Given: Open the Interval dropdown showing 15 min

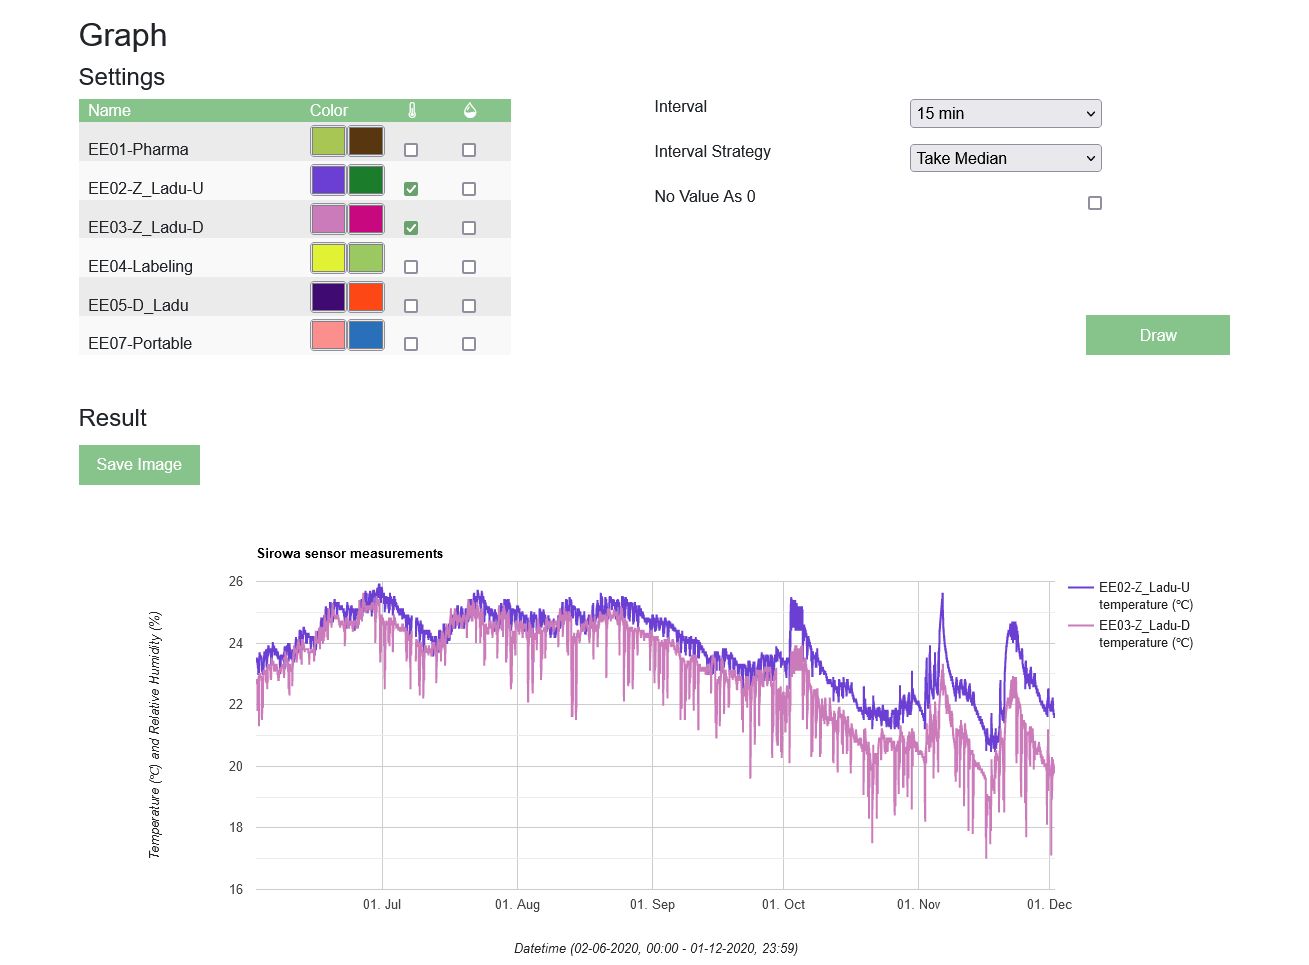Looking at the screenshot, I should 1005,113.
